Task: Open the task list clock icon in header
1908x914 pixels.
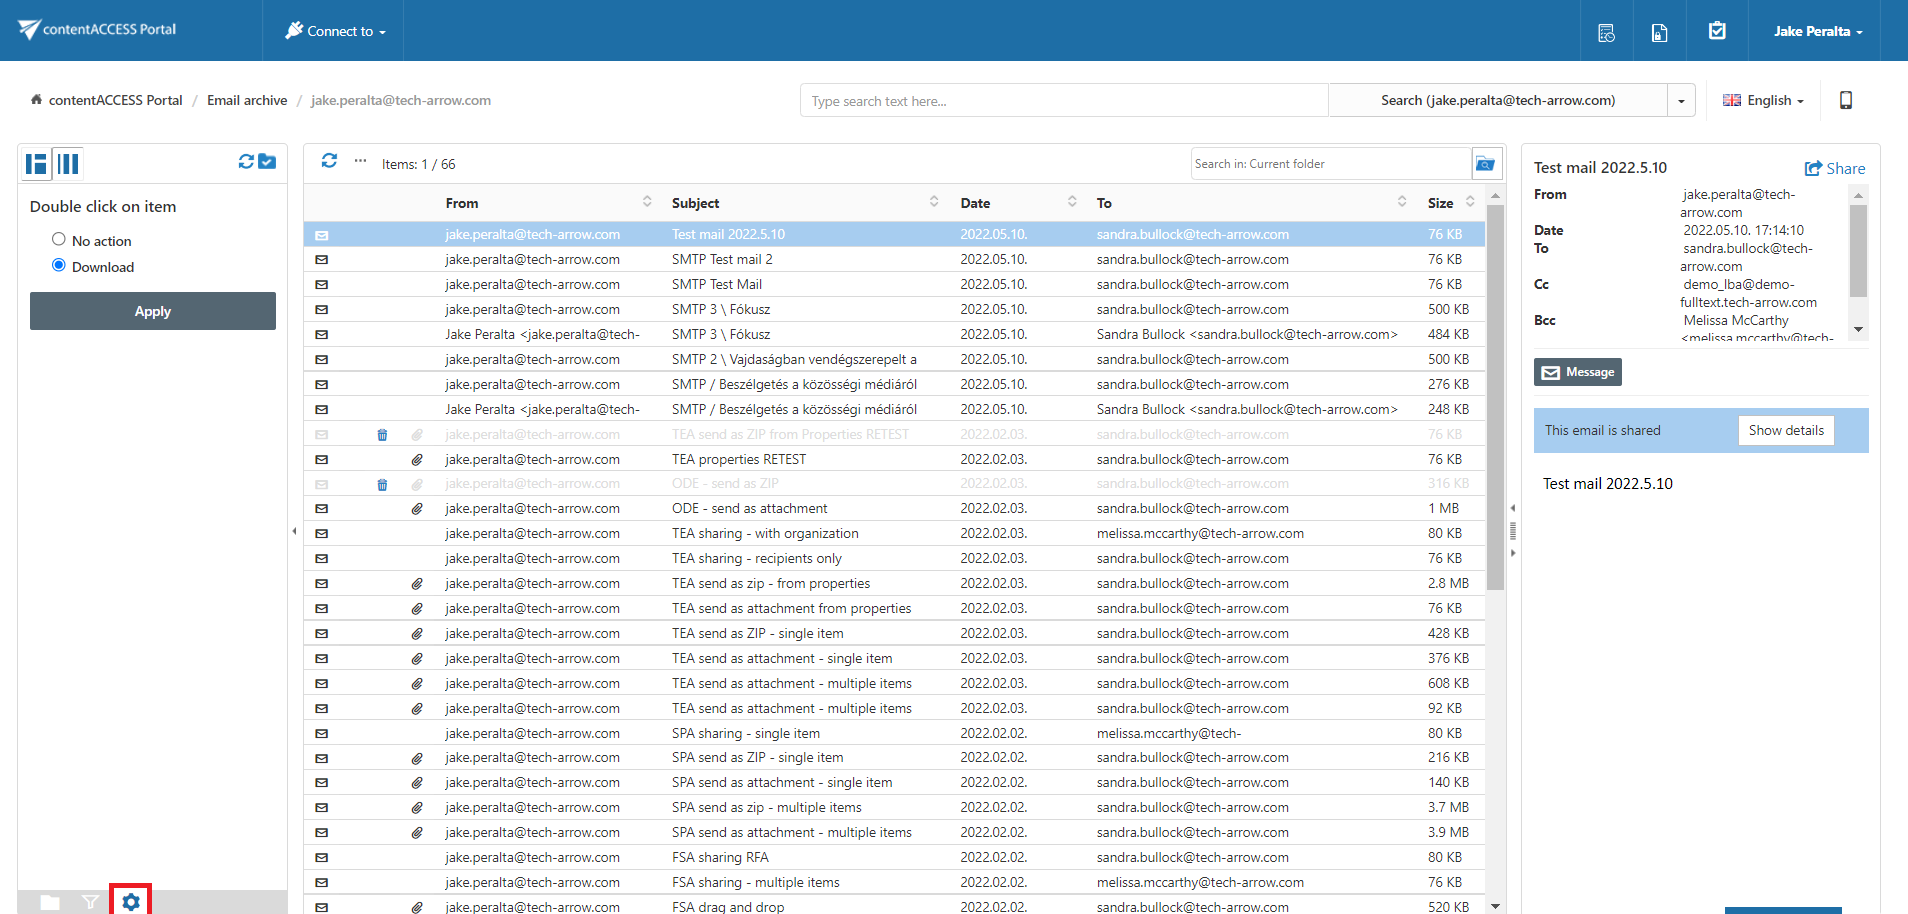Action: click(x=1606, y=33)
